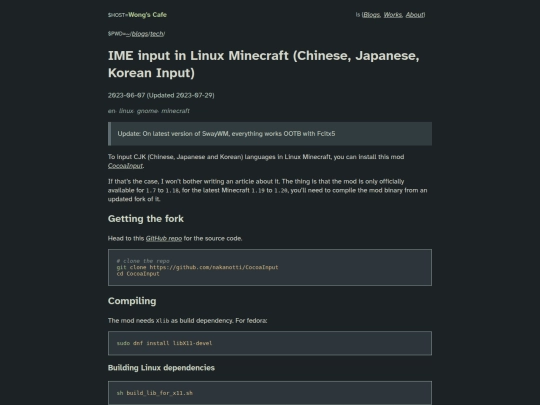Click the 'cd CocoaInput' command line
540x405 pixels.
pyautogui.click(x=138, y=274)
